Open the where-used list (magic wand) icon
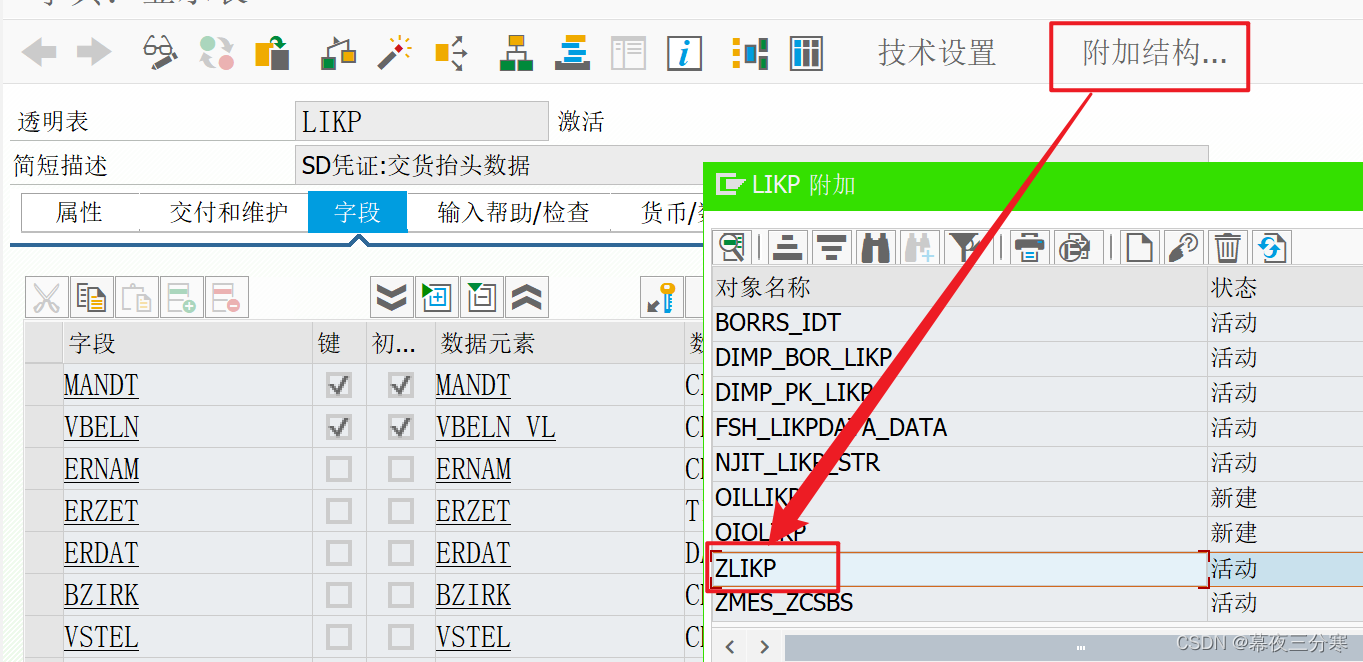This screenshot has width=1363, height=662. point(395,53)
